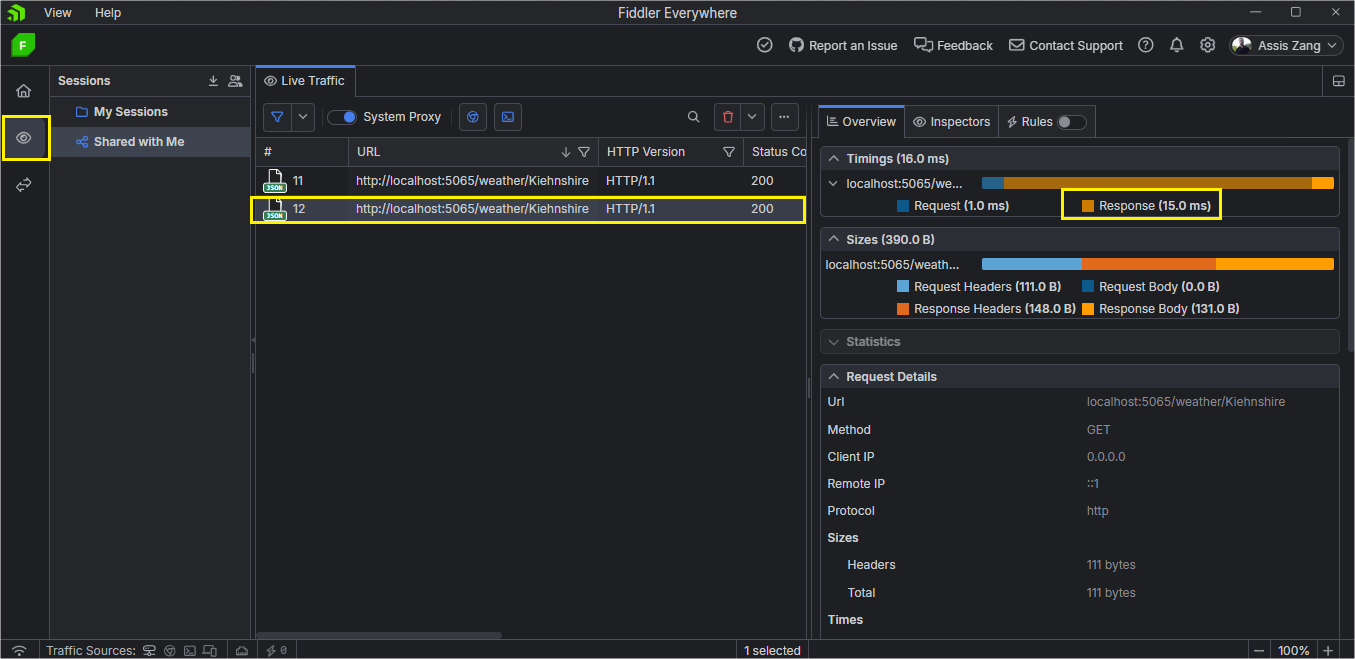The width and height of the screenshot is (1355, 659).
Task: Open the delete options dropdown arrow
Action: coord(753,117)
